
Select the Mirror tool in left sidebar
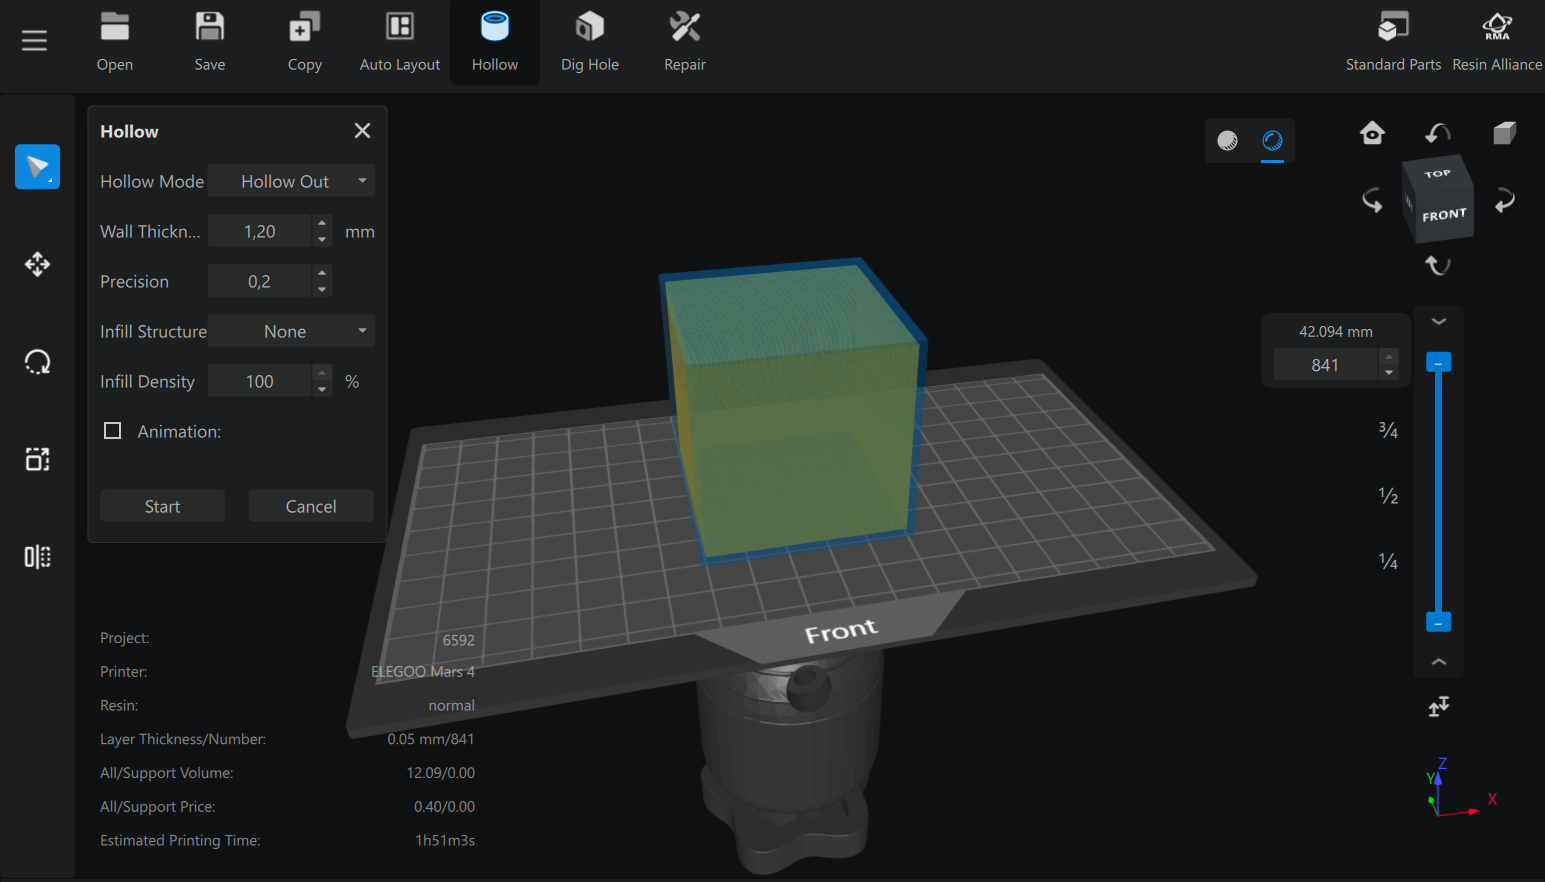pos(37,557)
